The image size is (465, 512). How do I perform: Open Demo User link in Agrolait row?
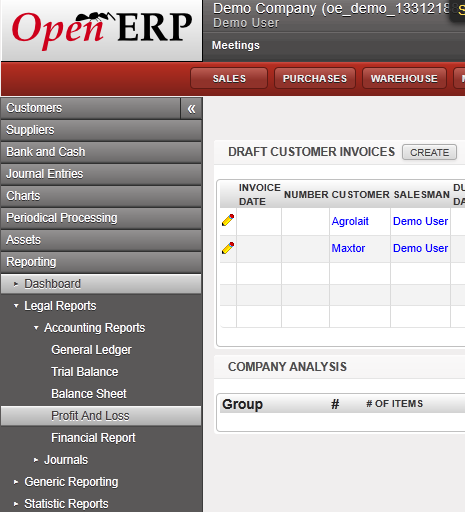pyautogui.click(x=420, y=221)
